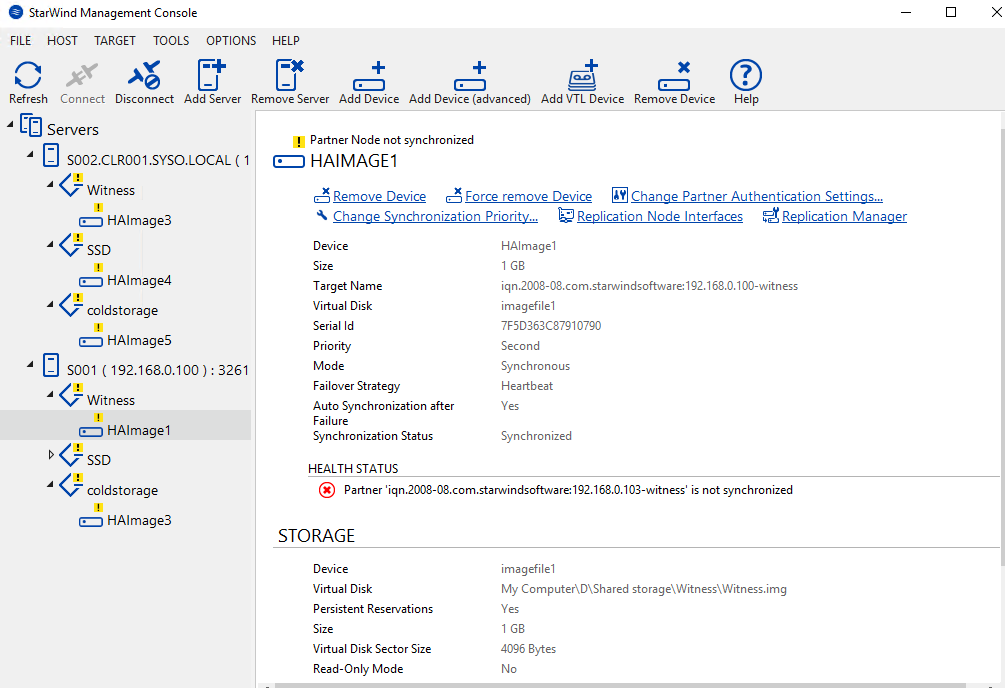Click coldstorage target icon under S002
1005x688 pixels.
[x=71, y=305]
